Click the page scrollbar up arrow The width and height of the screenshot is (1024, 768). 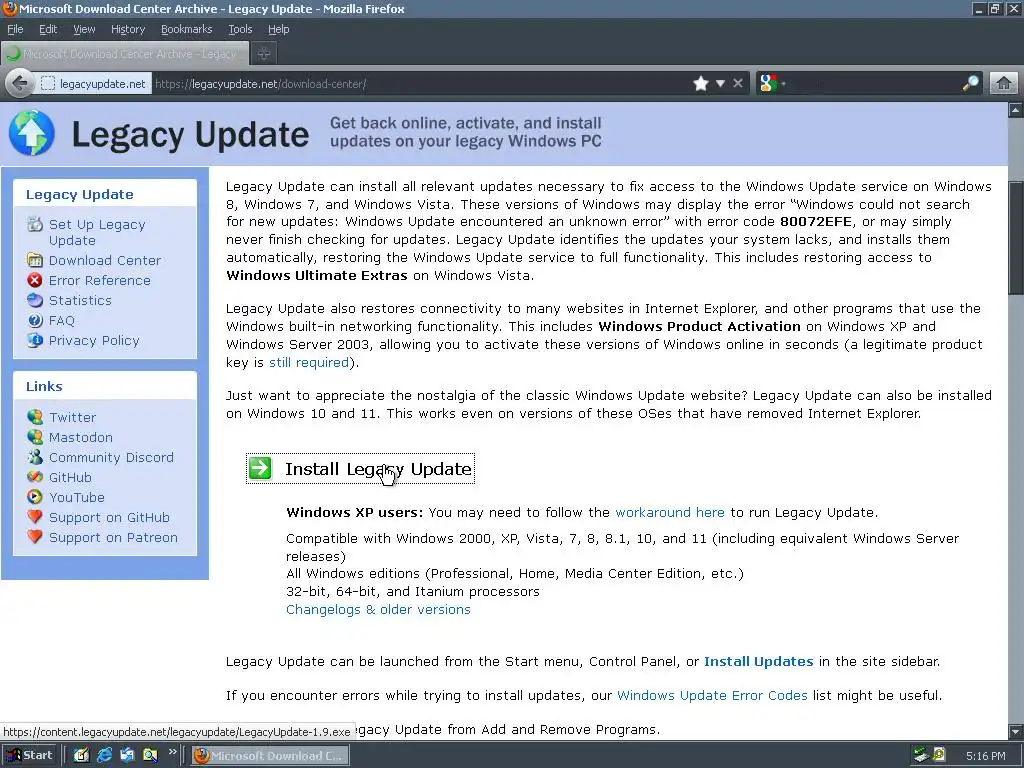coord(1016,110)
